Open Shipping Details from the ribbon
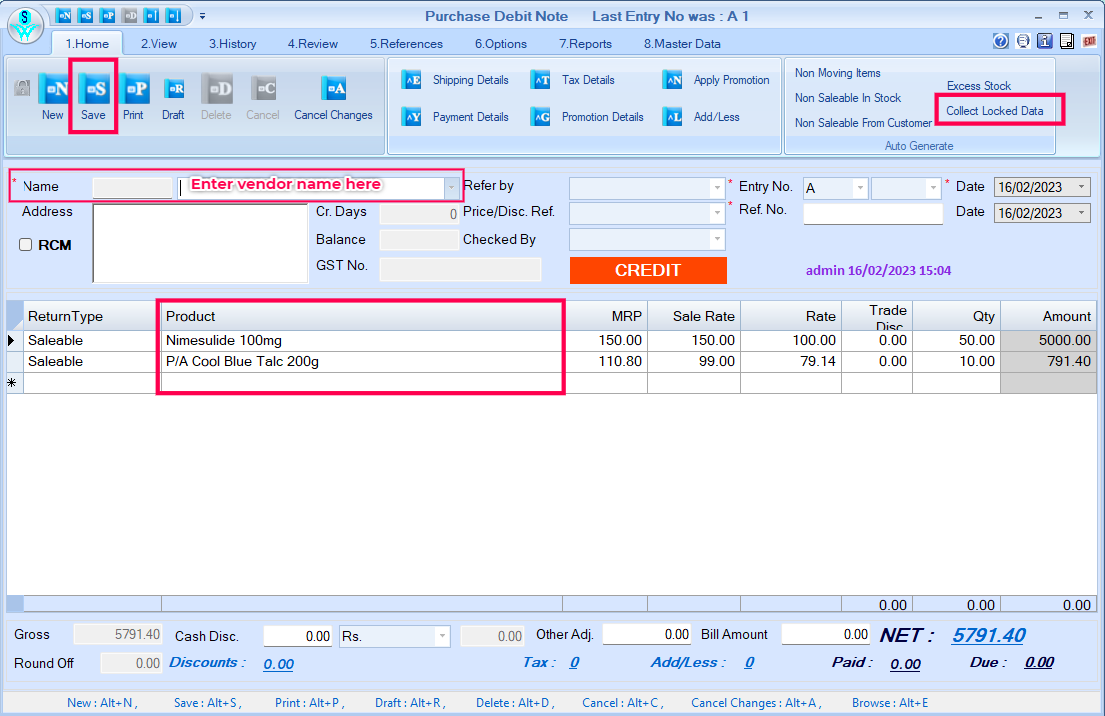The image size is (1105, 716). (455, 80)
